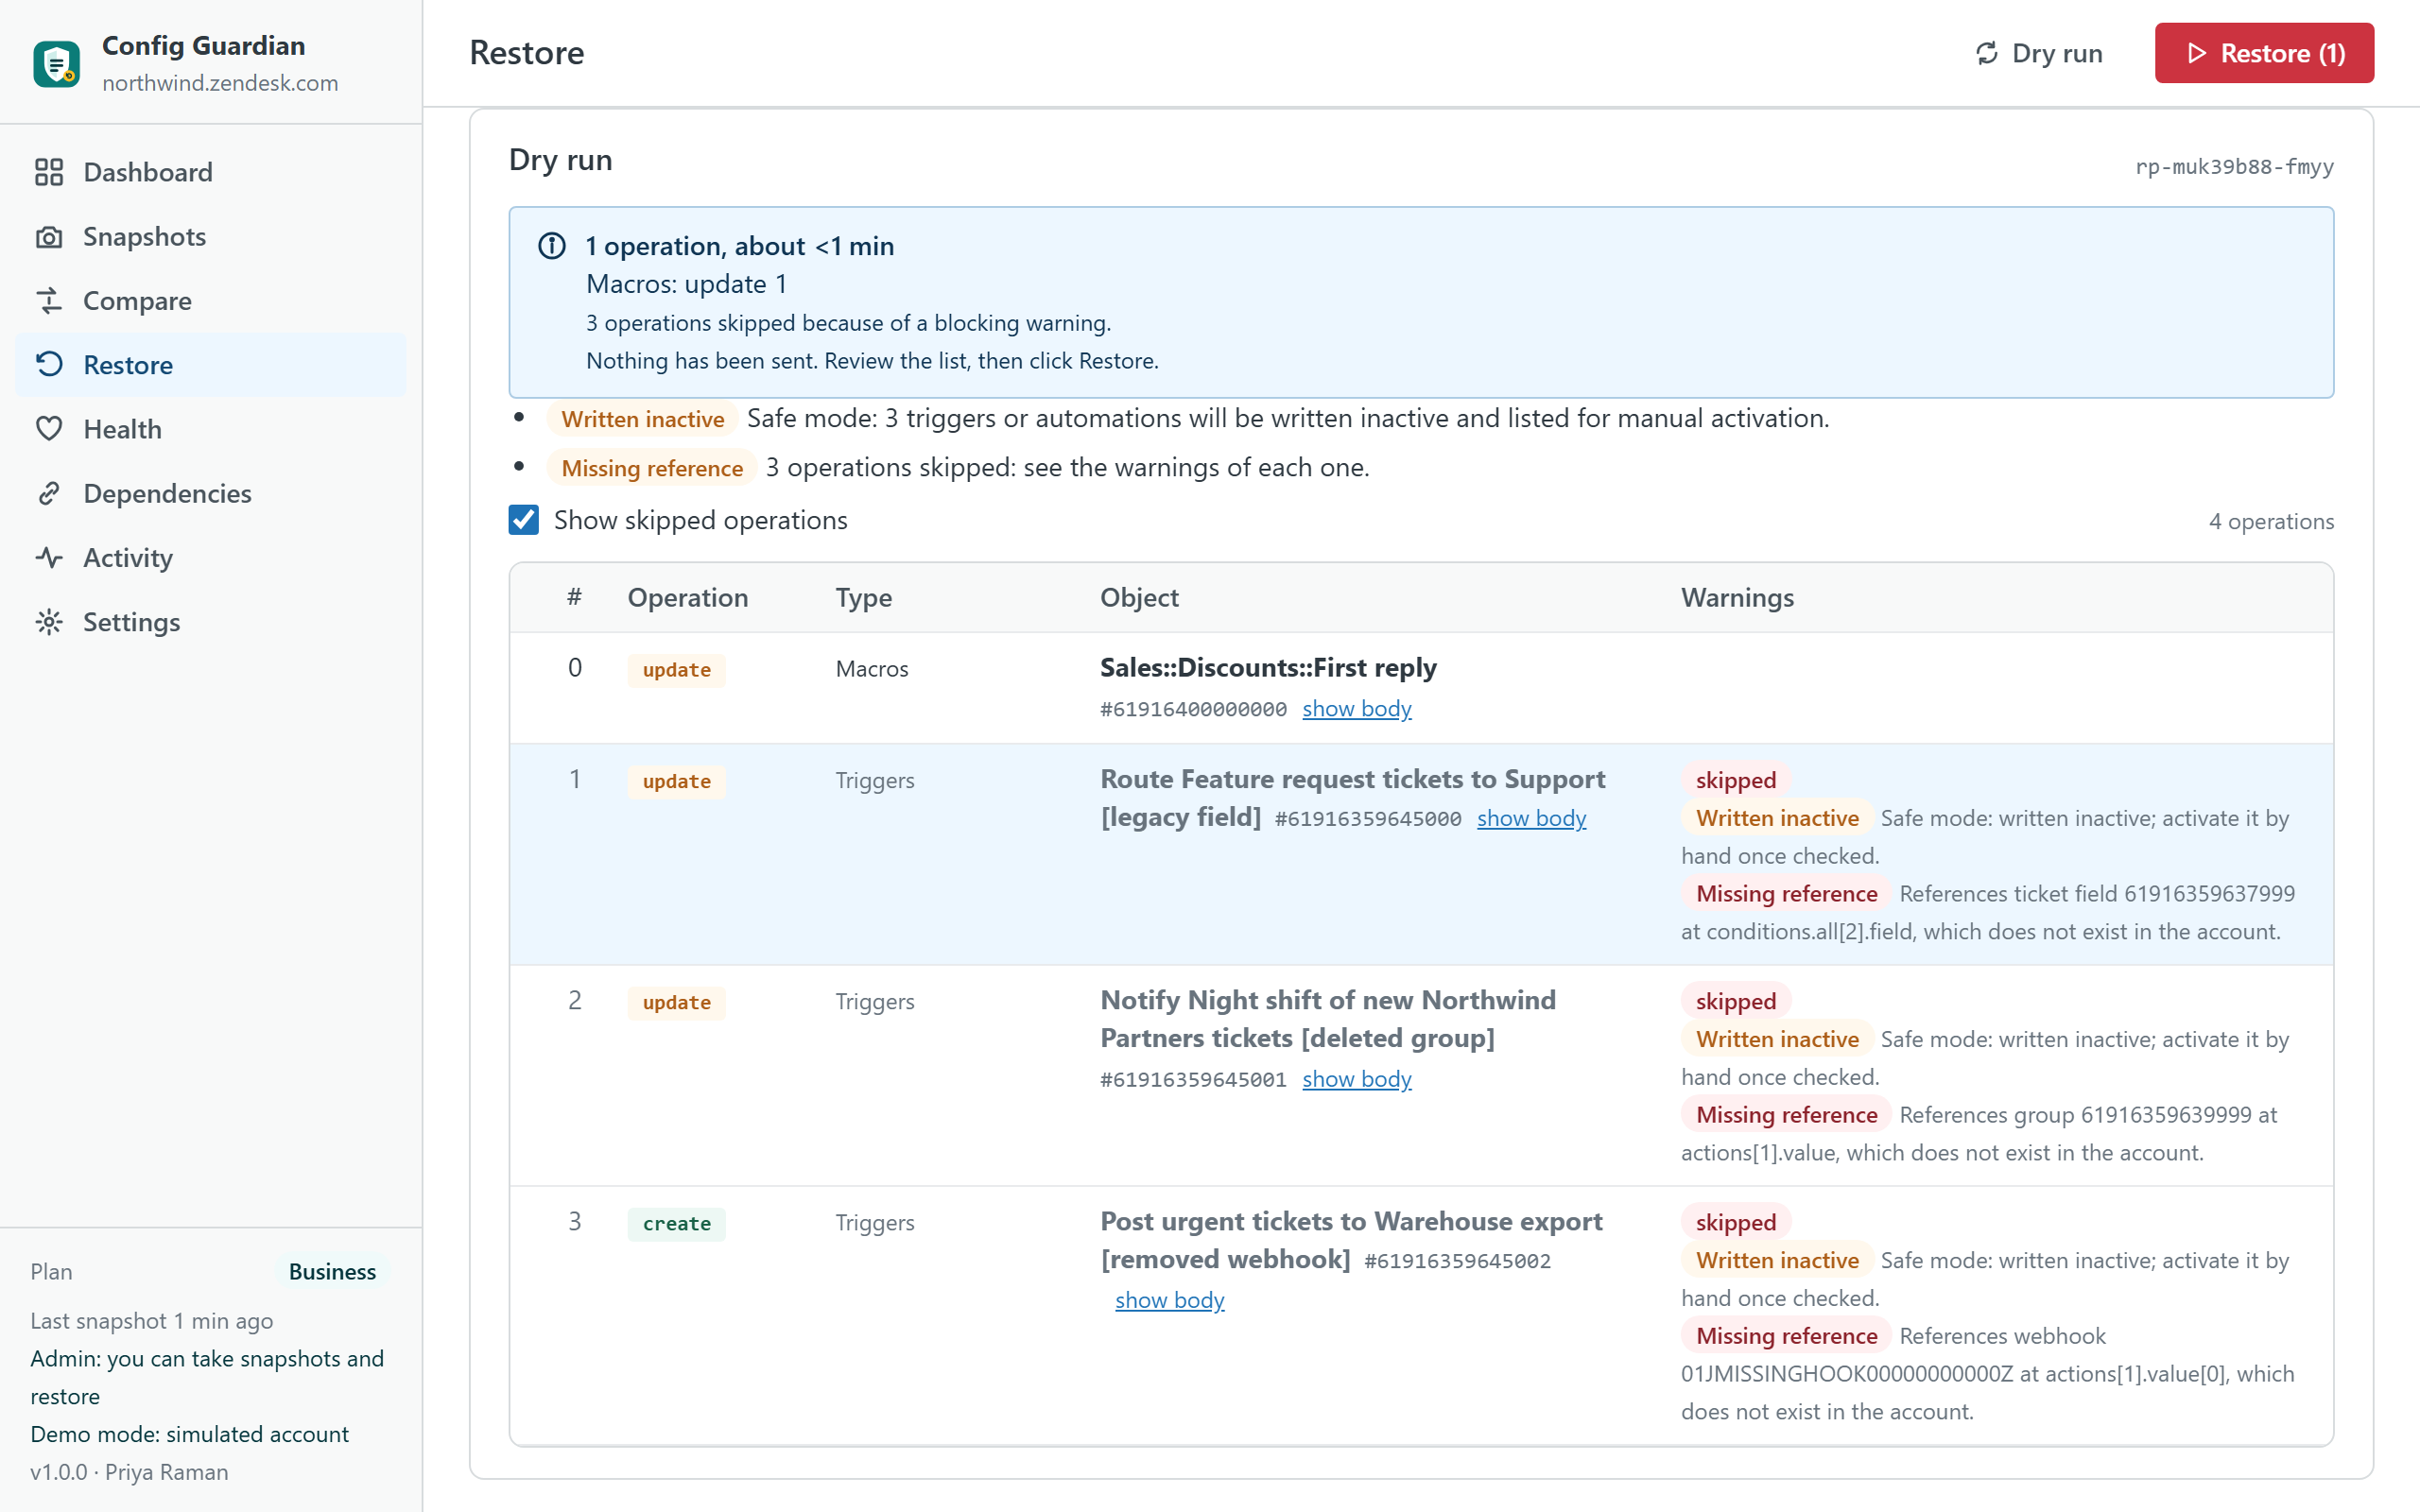Click the Snapshots camera icon
Viewport: 2420px width, 1512px height.
(49, 237)
